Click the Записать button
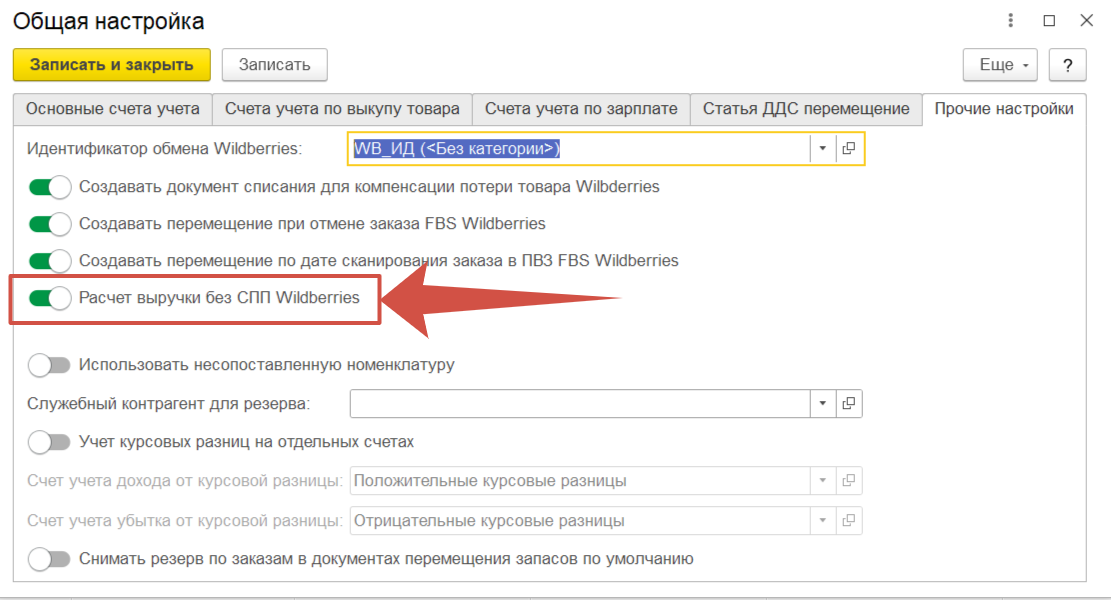The height and width of the screenshot is (600, 1111). [x=274, y=65]
